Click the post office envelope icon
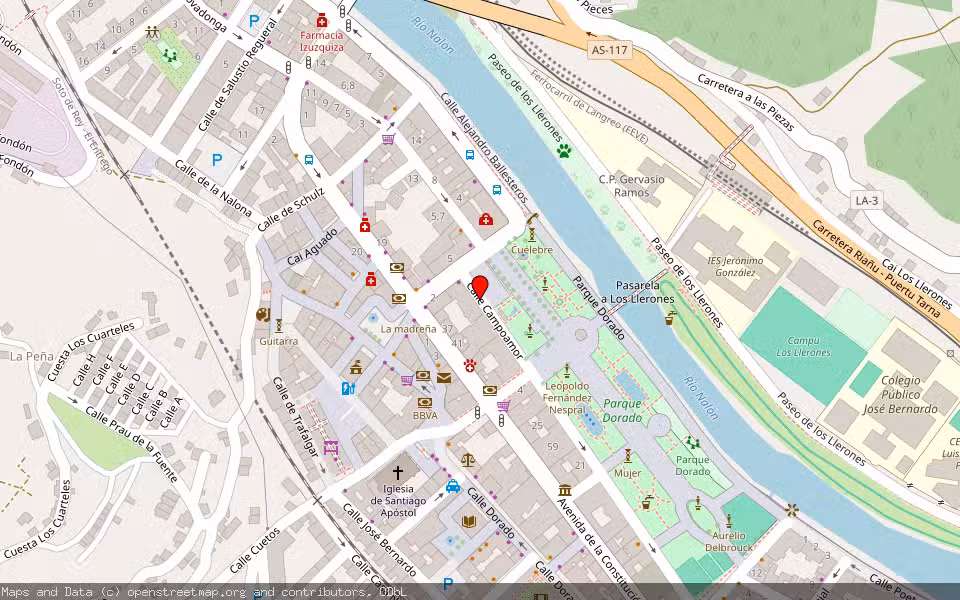Screen dimensions: 960x600 pos(444,378)
